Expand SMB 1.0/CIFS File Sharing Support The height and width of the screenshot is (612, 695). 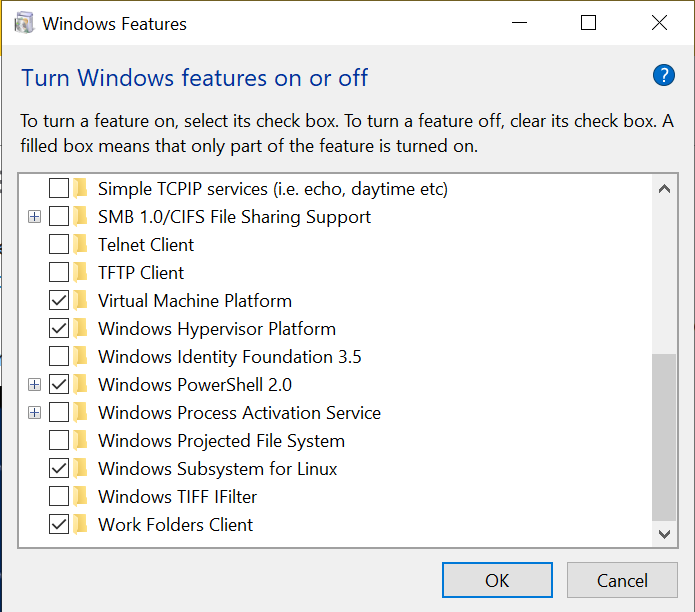35,217
